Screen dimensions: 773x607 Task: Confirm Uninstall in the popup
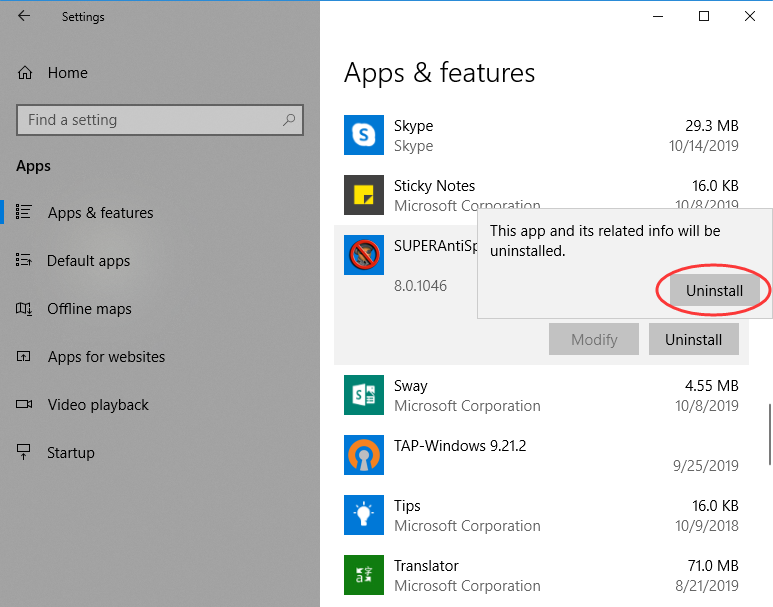pos(714,290)
